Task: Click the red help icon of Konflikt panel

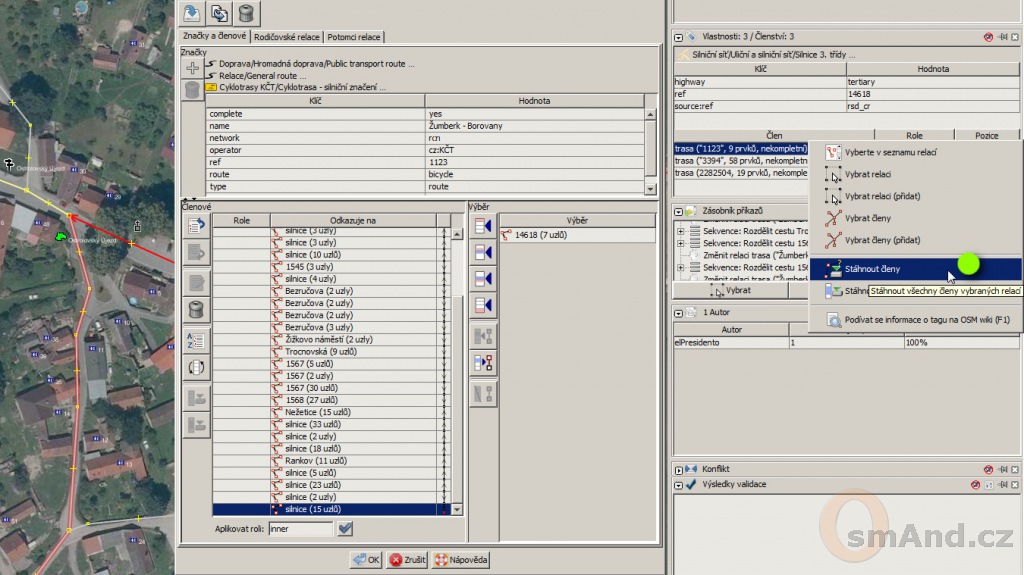Action: pos(988,469)
